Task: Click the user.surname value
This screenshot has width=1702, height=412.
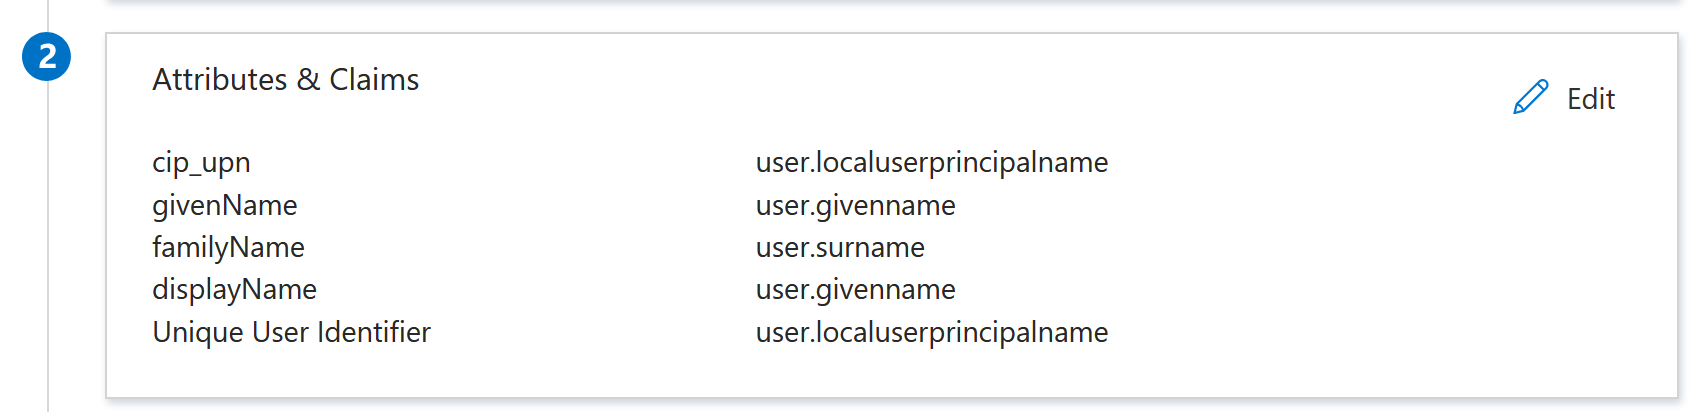Action: (840, 247)
